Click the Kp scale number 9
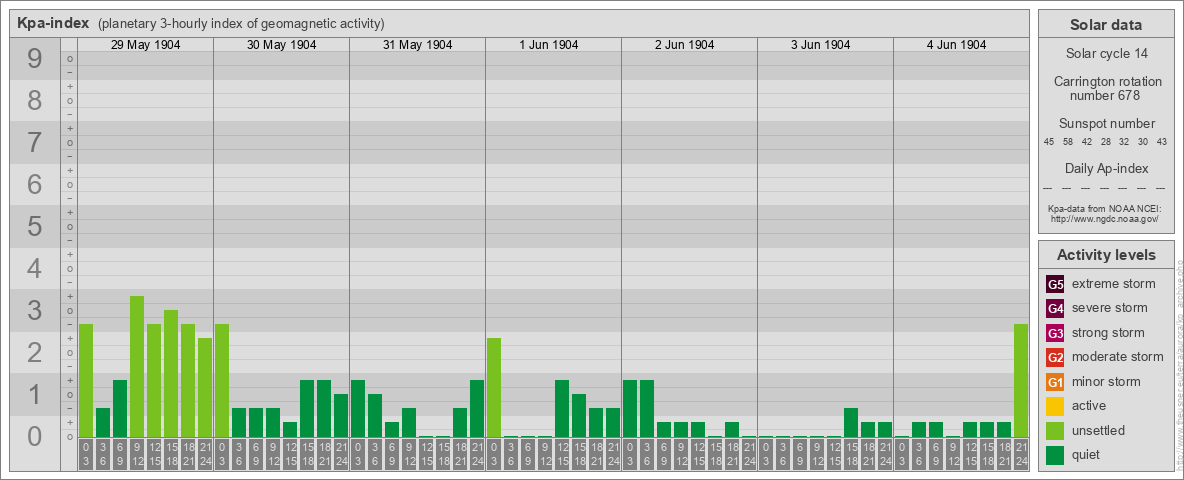1184x480 pixels. tap(35, 59)
